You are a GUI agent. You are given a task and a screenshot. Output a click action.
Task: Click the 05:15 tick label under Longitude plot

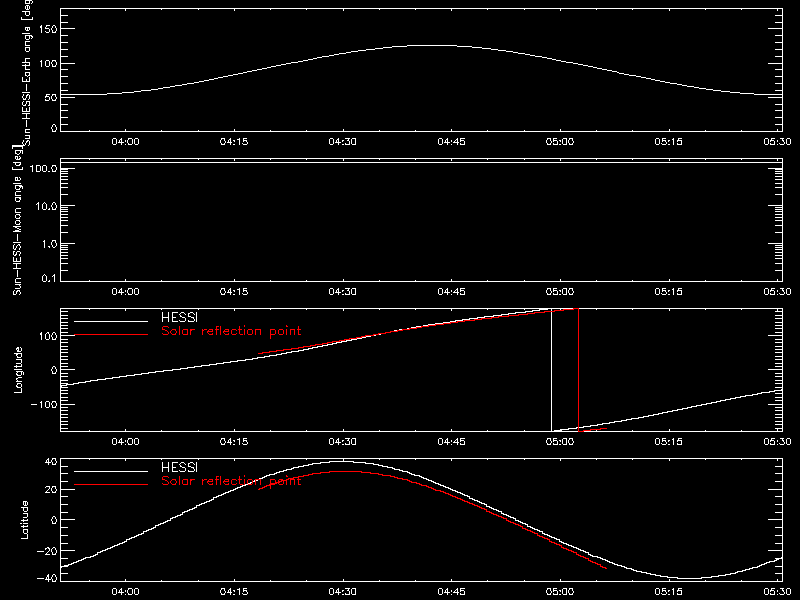click(x=668, y=441)
